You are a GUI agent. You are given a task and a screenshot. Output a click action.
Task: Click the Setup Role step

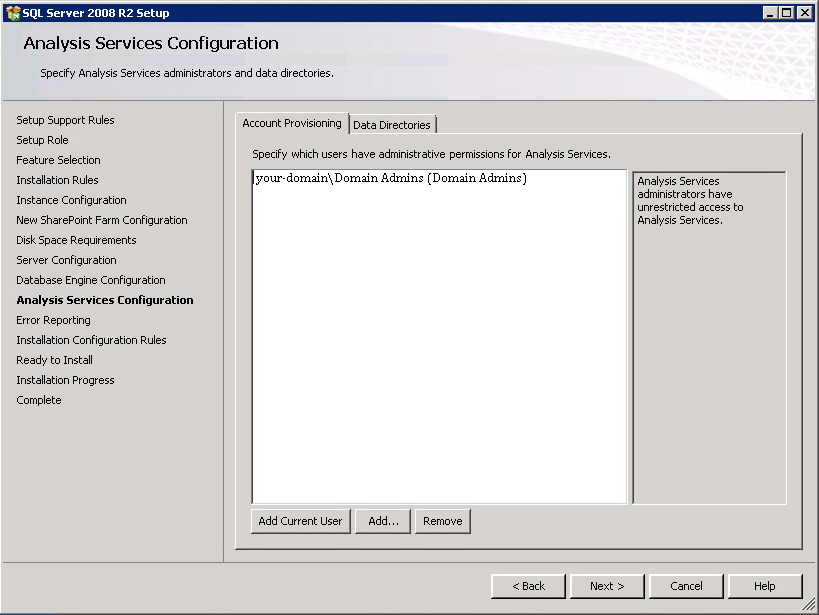point(42,140)
